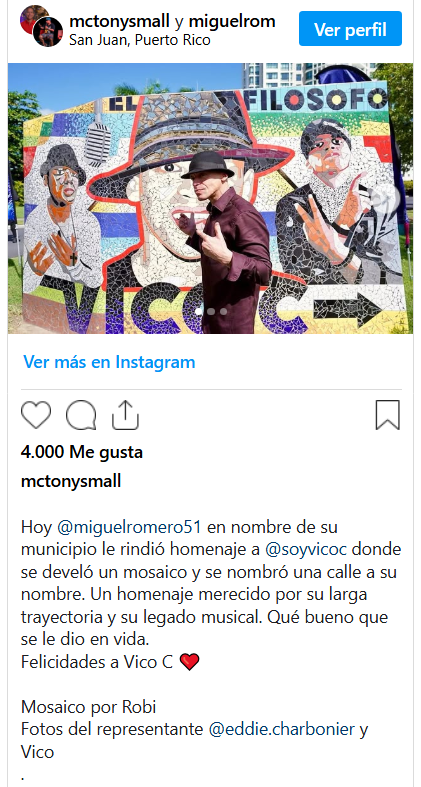421x787 pixels.
Task: View the 4.000 Me gusta likes list
Action: 82,452
